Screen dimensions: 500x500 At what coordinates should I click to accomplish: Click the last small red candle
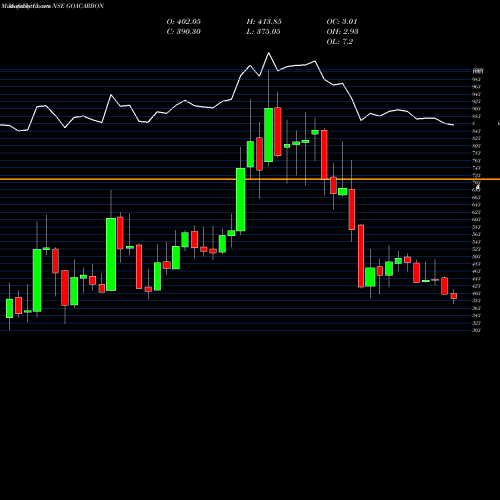tap(453, 296)
